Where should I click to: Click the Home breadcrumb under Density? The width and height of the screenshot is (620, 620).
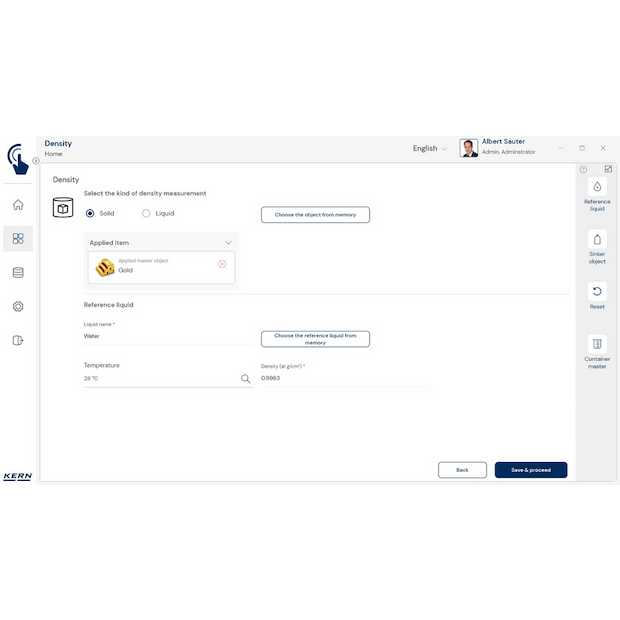point(53,154)
